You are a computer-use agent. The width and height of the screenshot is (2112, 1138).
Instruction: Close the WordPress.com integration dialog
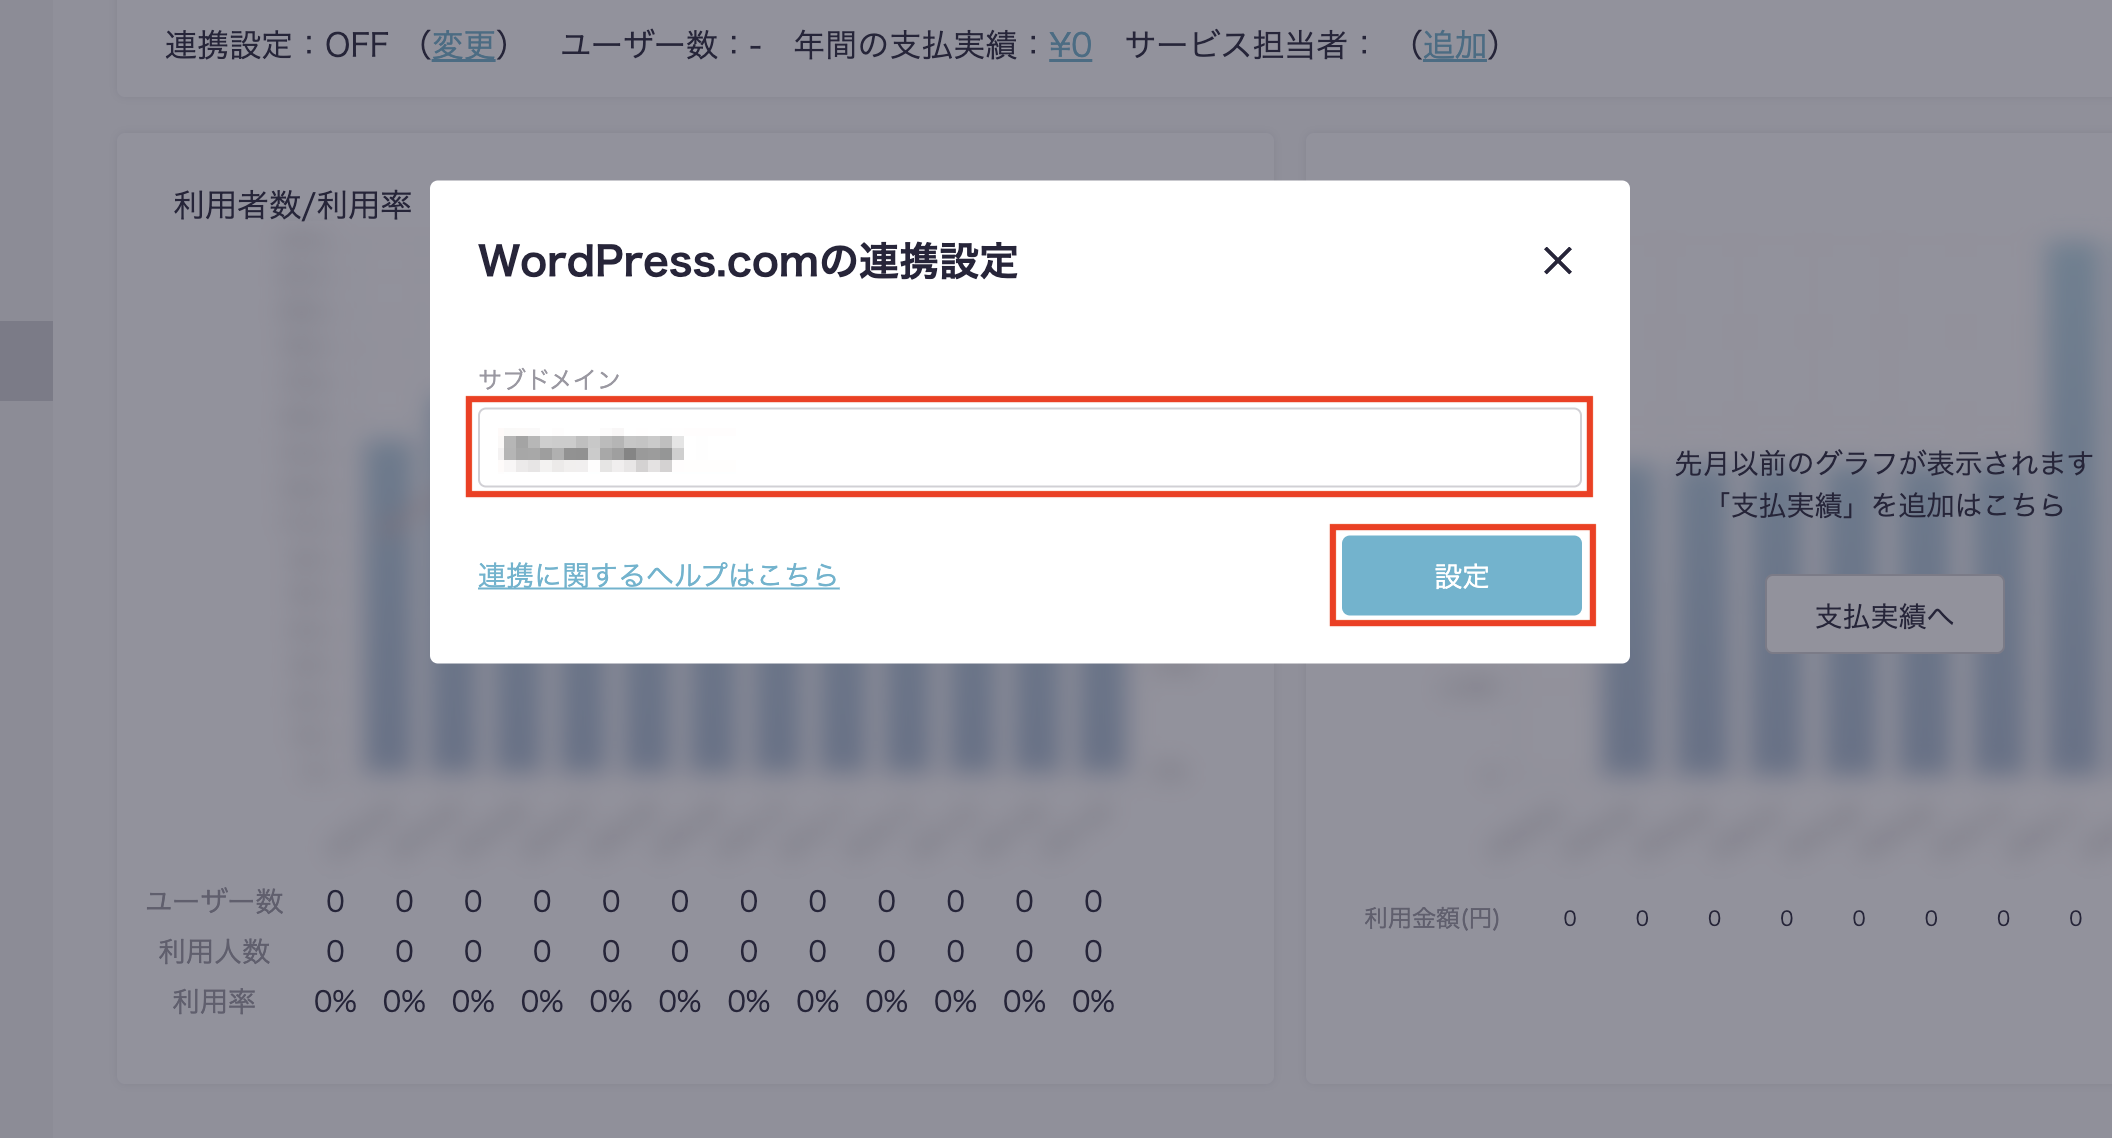1557,261
